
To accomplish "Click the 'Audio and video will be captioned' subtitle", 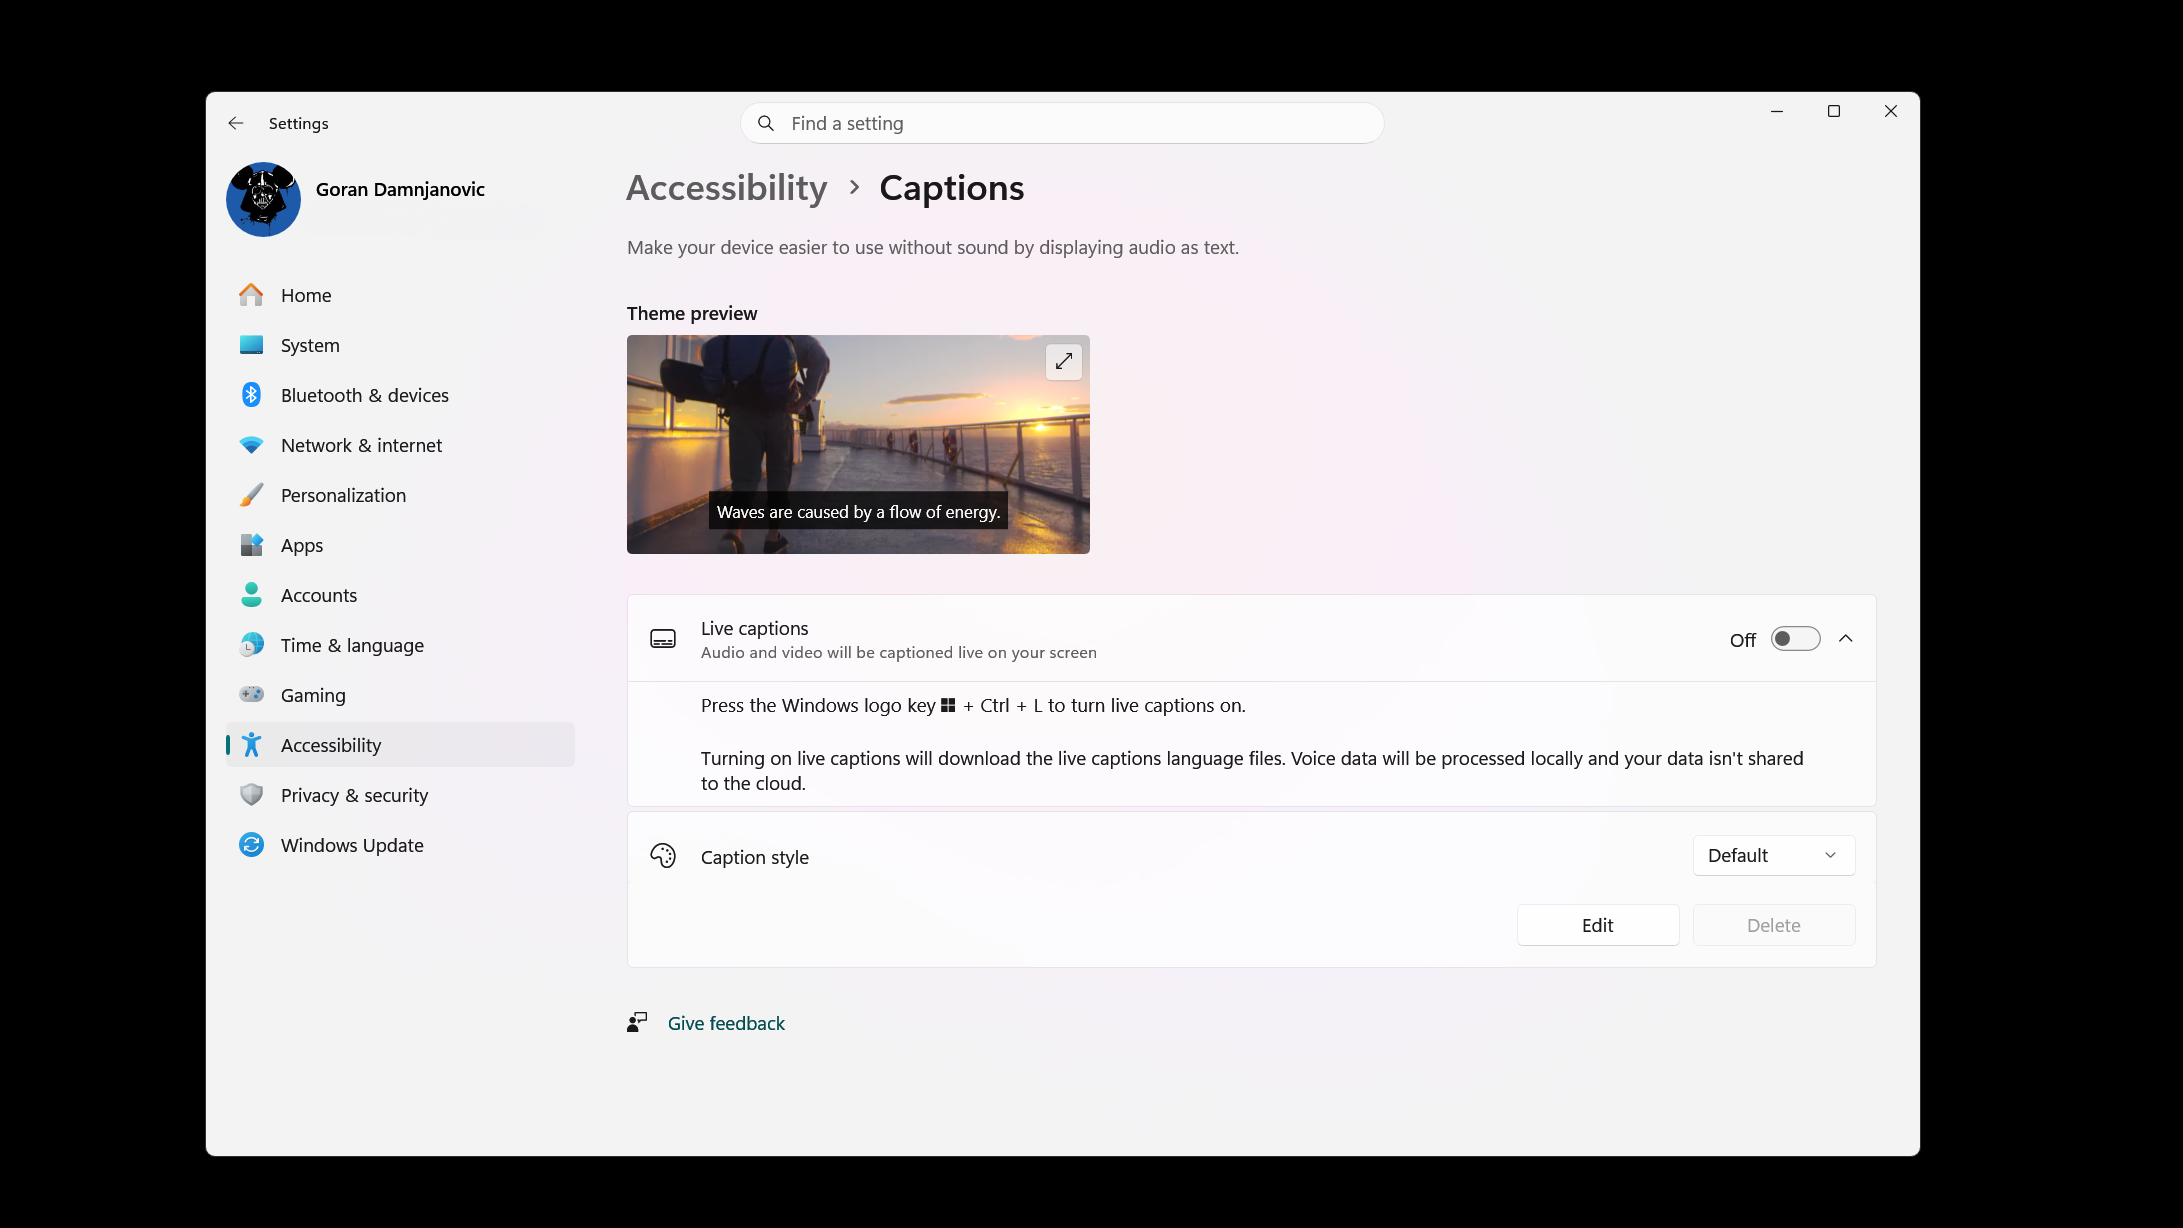I will [x=899, y=652].
